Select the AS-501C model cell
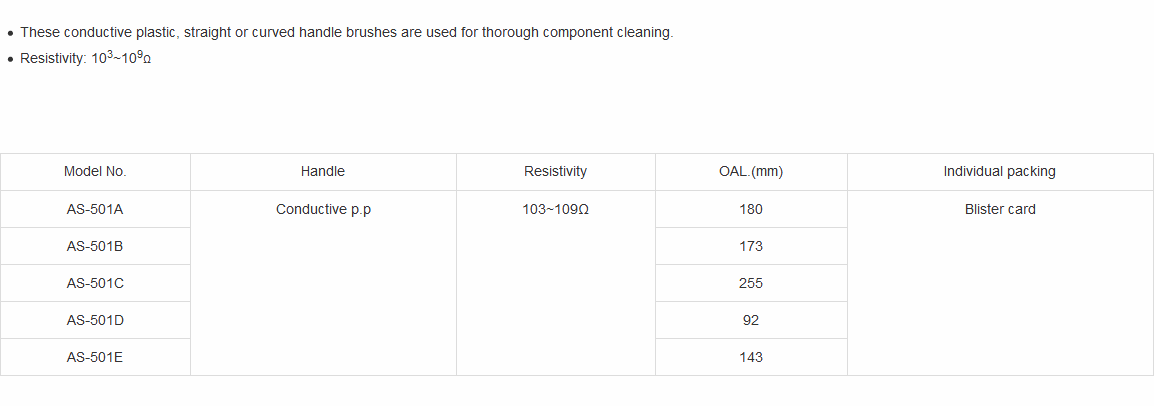 pyautogui.click(x=95, y=283)
